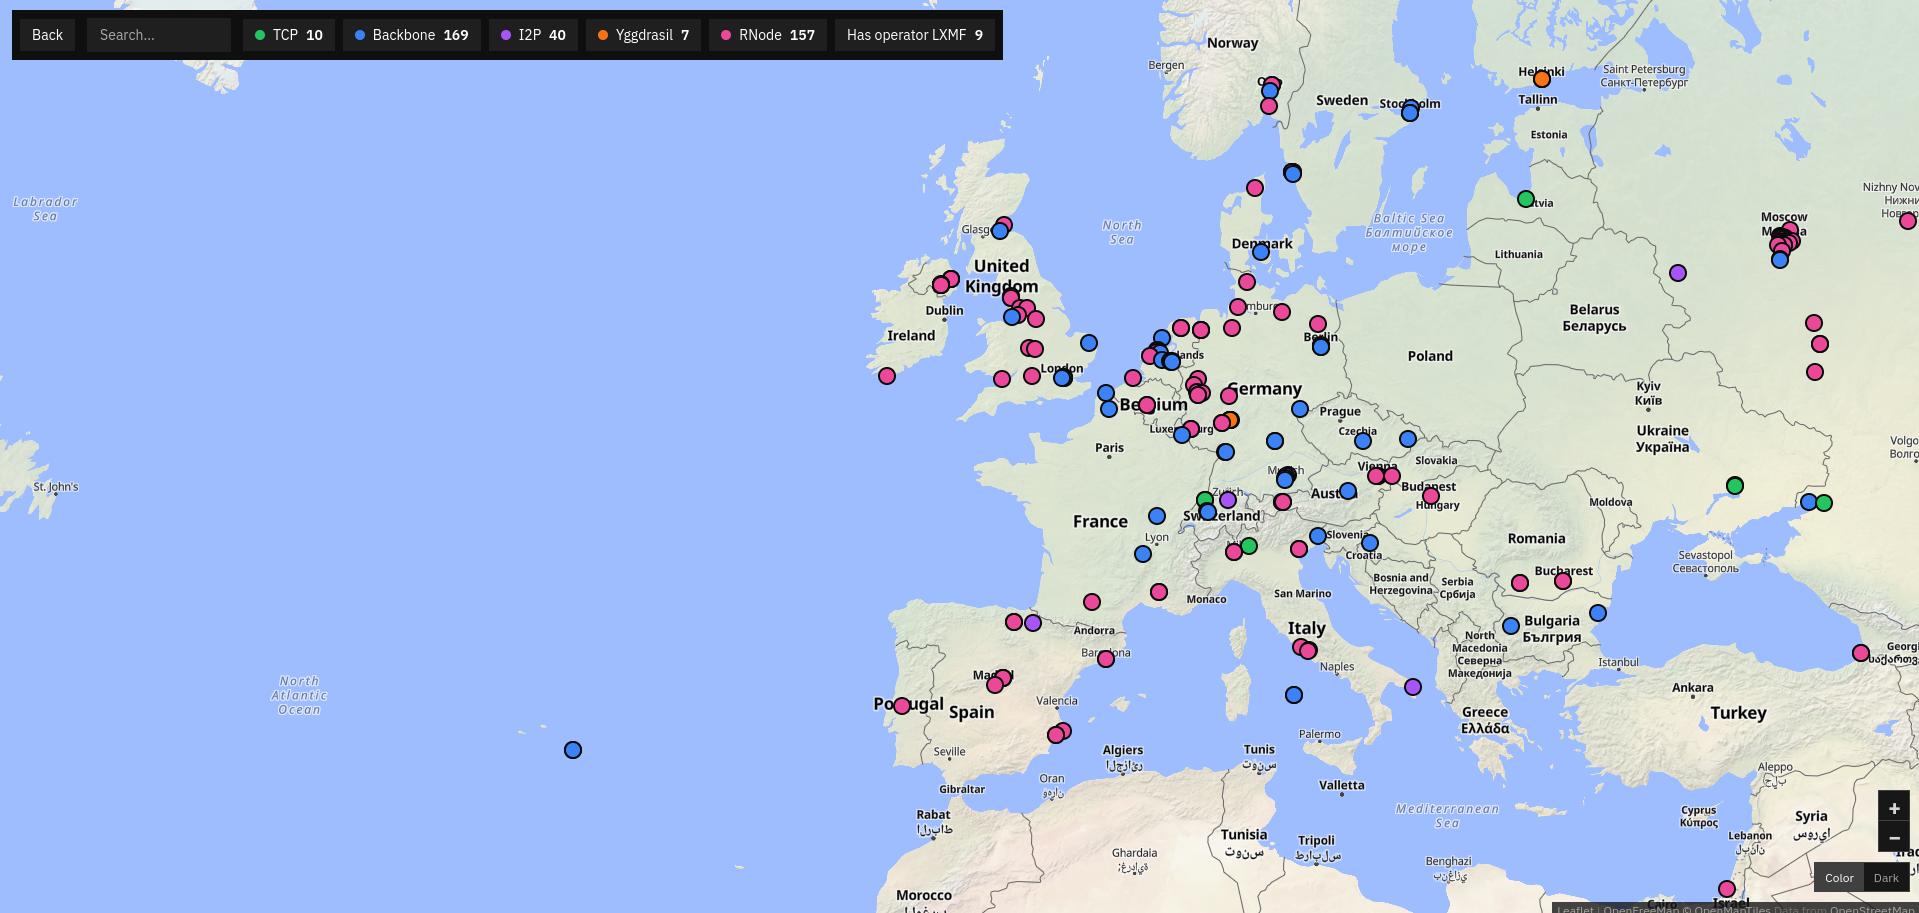The height and width of the screenshot is (913, 1919).
Task: Toggle the Has operator LXMF filter
Action: pyautogui.click(x=915, y=35)
